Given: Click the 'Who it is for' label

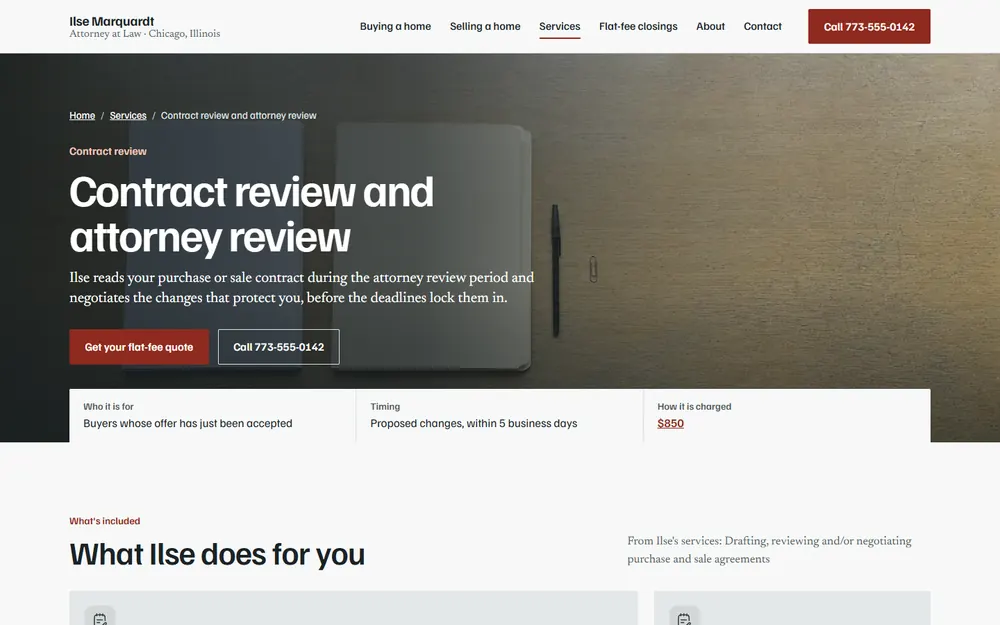Looking at the screenshot, I should point(108,406).
